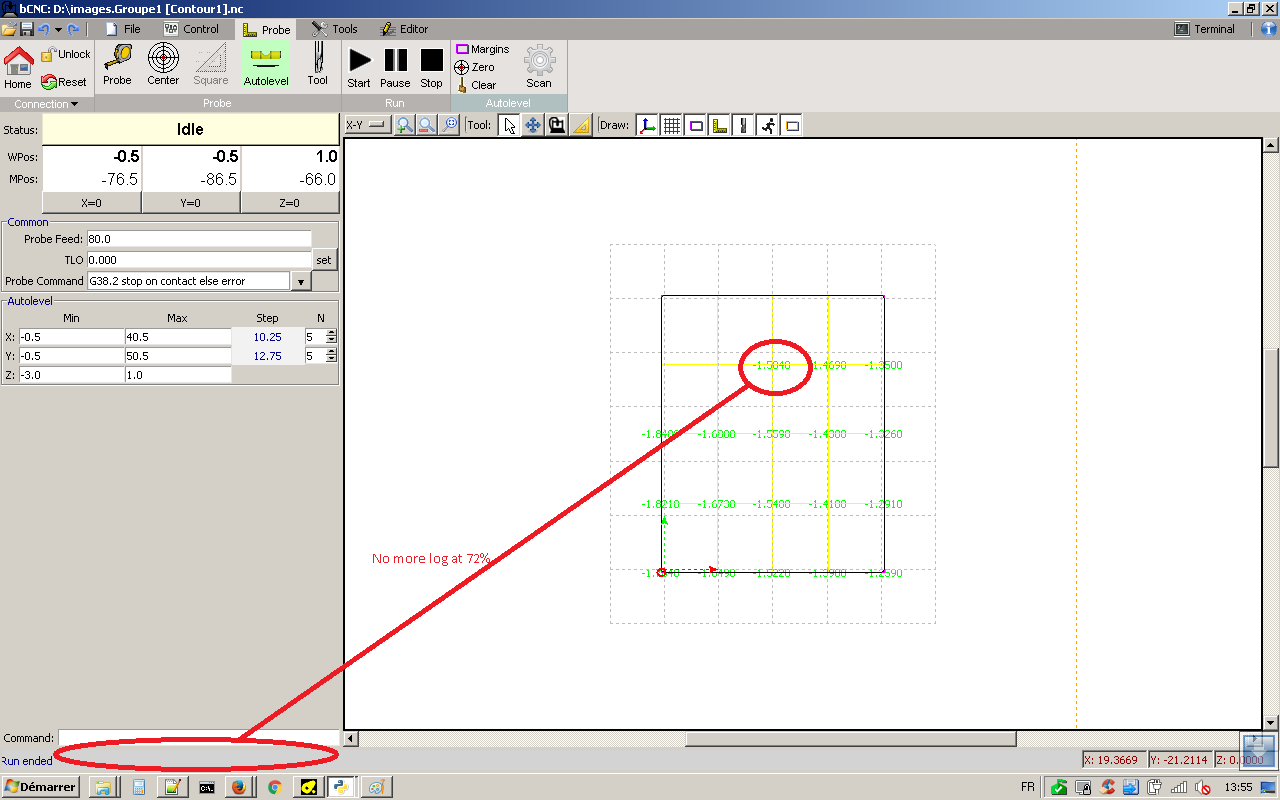Open the undo history dropdown arrow
Viewport: 1280px width, 800px height.
point(58,30)
